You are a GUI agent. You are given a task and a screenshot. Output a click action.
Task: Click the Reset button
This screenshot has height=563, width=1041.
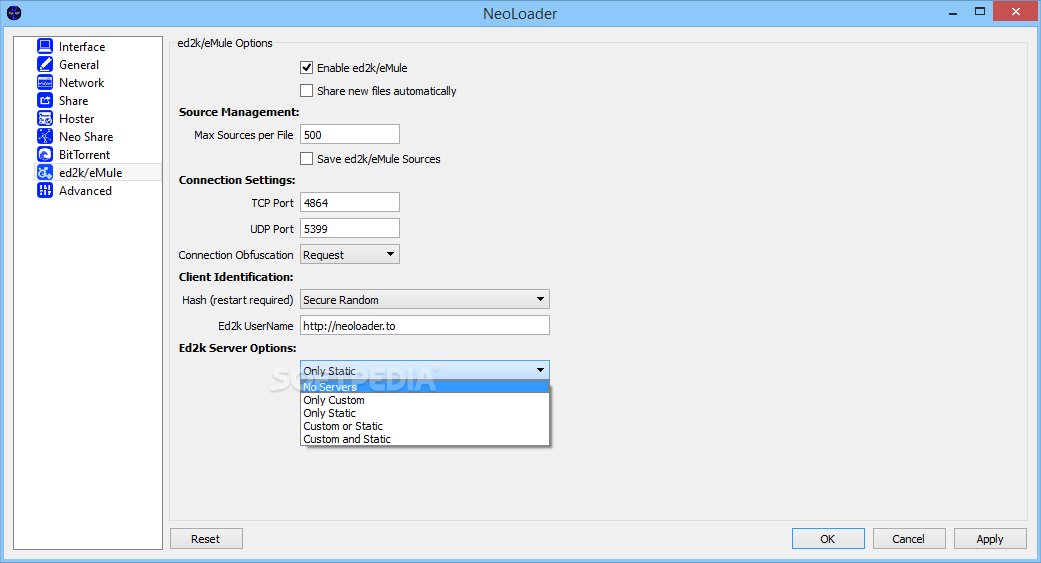tap(206, 538)
